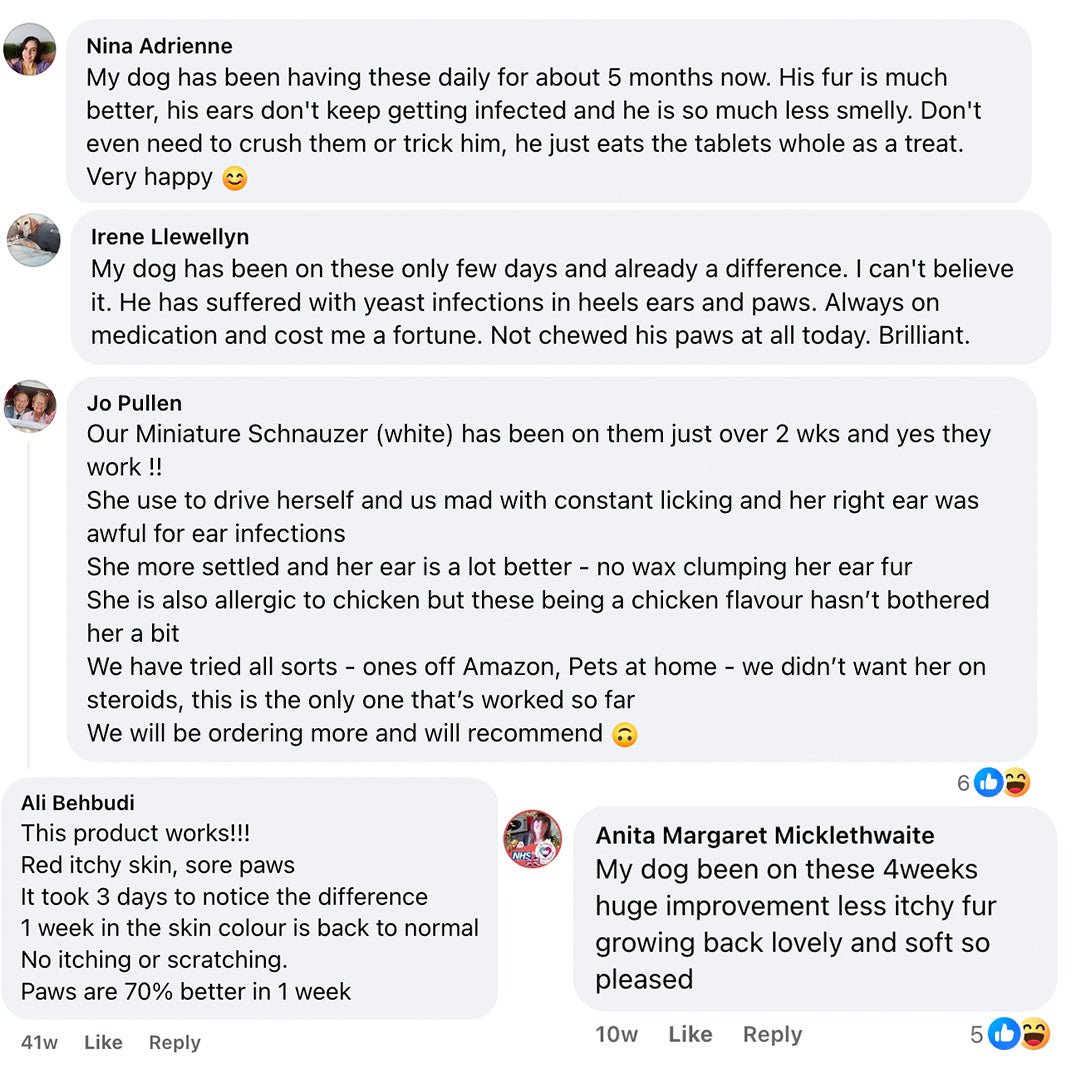Click Anita Margaret Micklethwaite's name
Screen dimensions: 1080x1080
(x=765, y=836)
